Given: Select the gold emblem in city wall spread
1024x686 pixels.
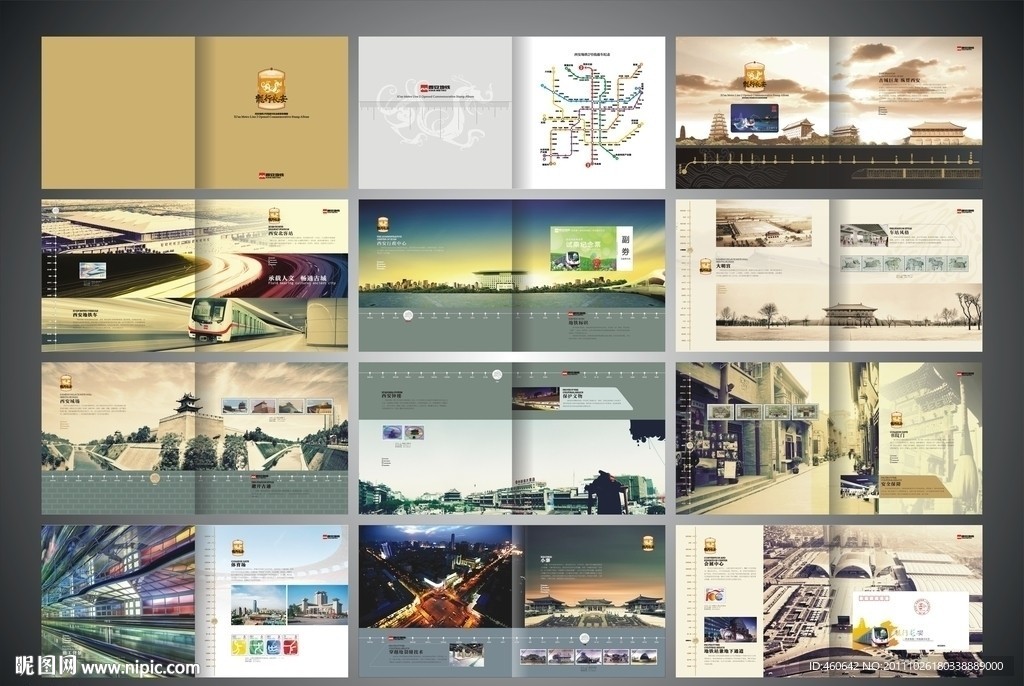Looking at the screenshot, I should tap(67, 384).
